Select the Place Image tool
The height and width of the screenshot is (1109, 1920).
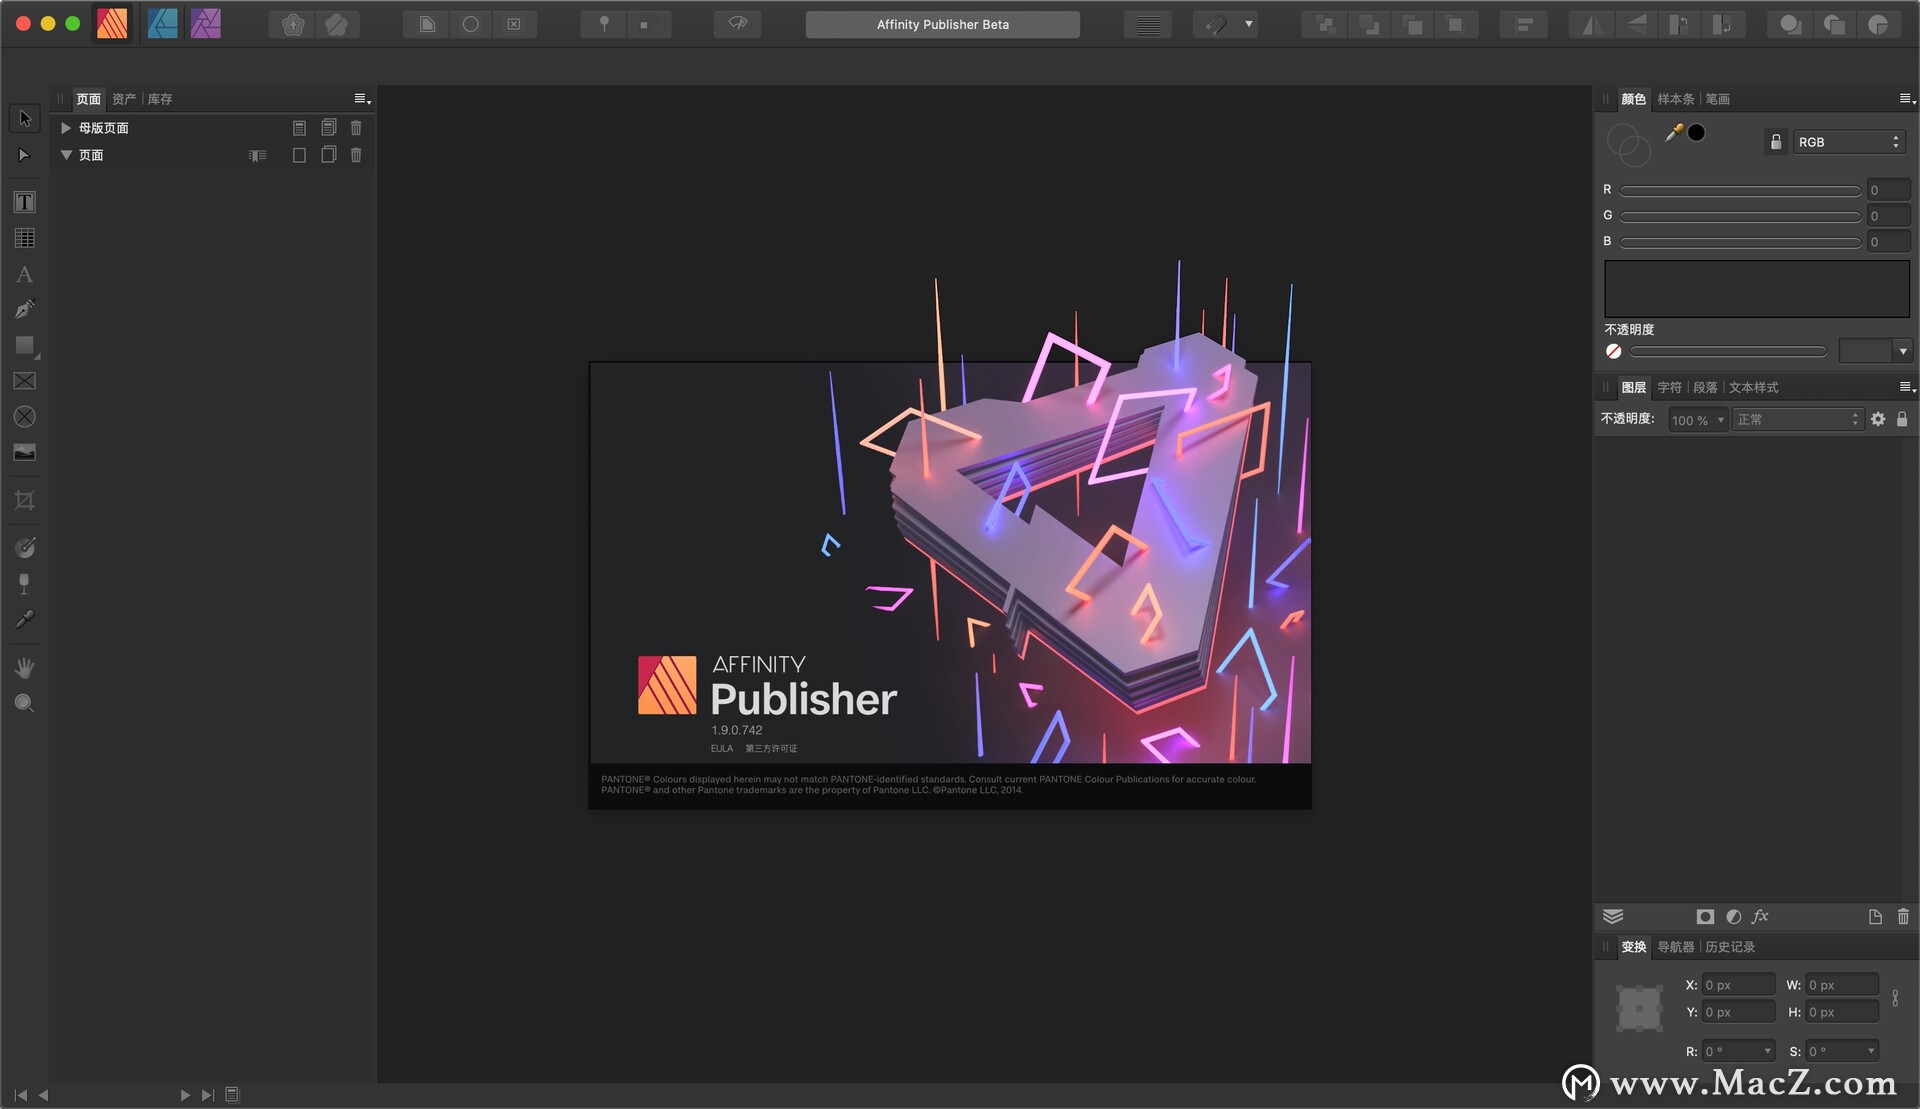25,453
